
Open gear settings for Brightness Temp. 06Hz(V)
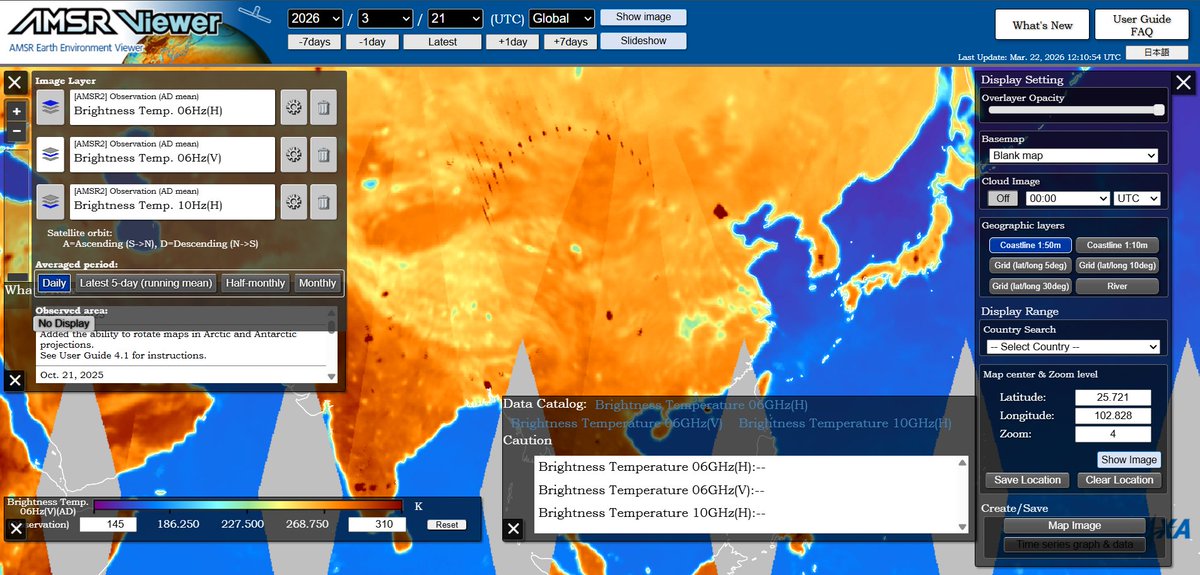pyautogui.click(x=293, y=154)
